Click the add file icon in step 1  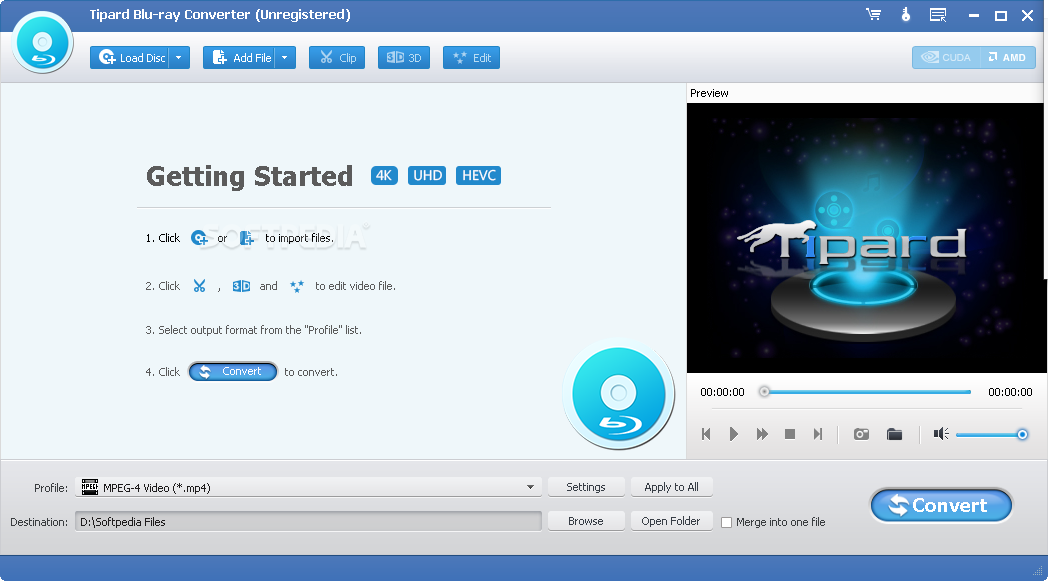point(247,238)
